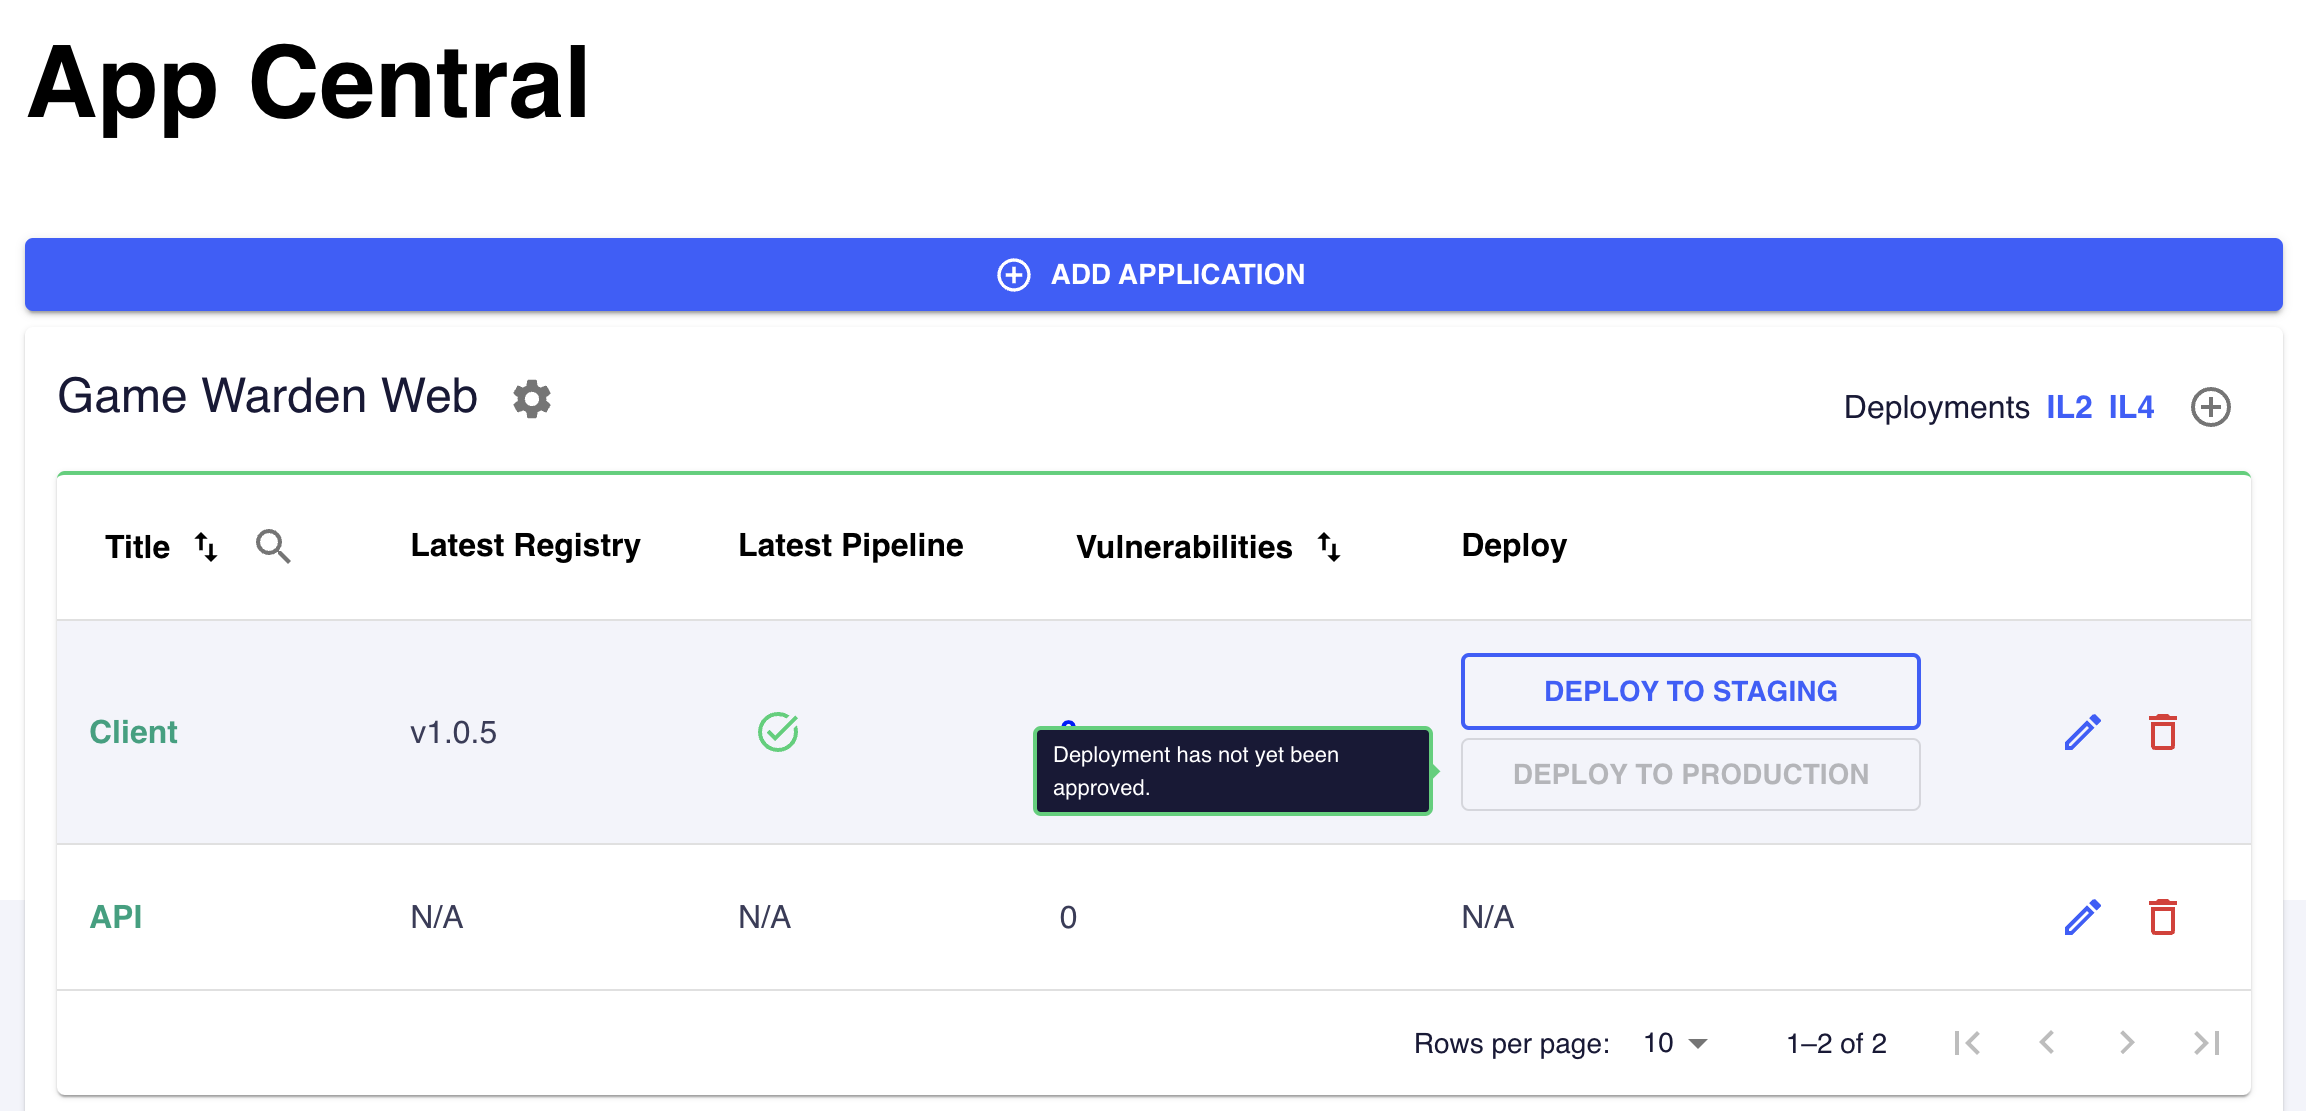This screenshot has width=2306, height=1111.
Task: Click the Latest Pipeline column header
Action: click(851, 546)
